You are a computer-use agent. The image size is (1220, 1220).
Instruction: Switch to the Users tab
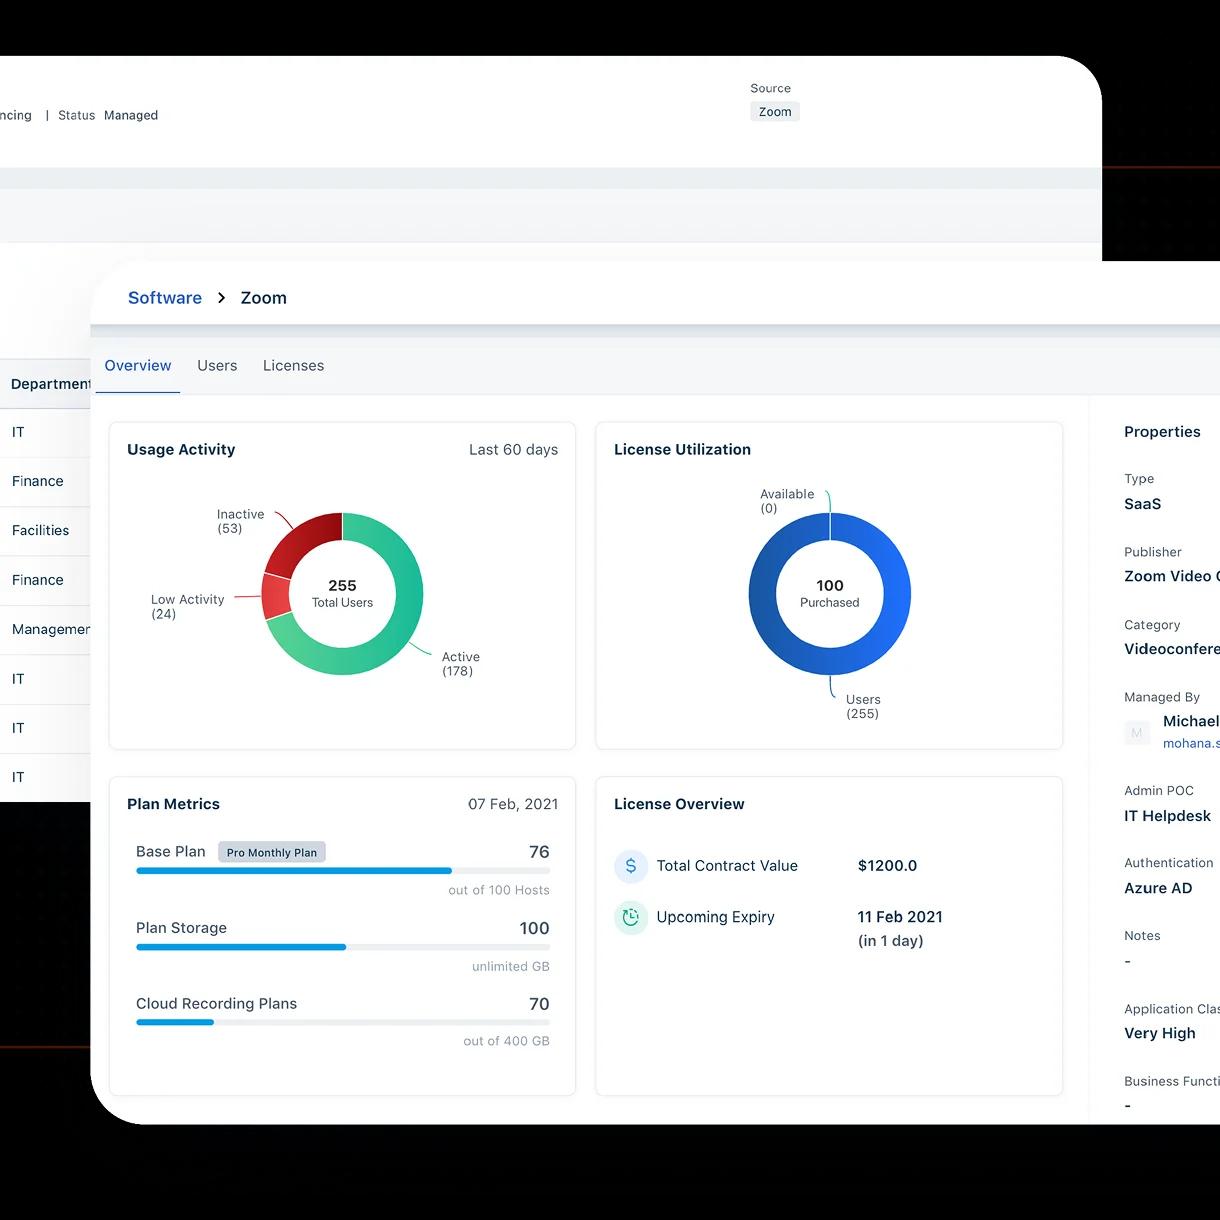217,366
